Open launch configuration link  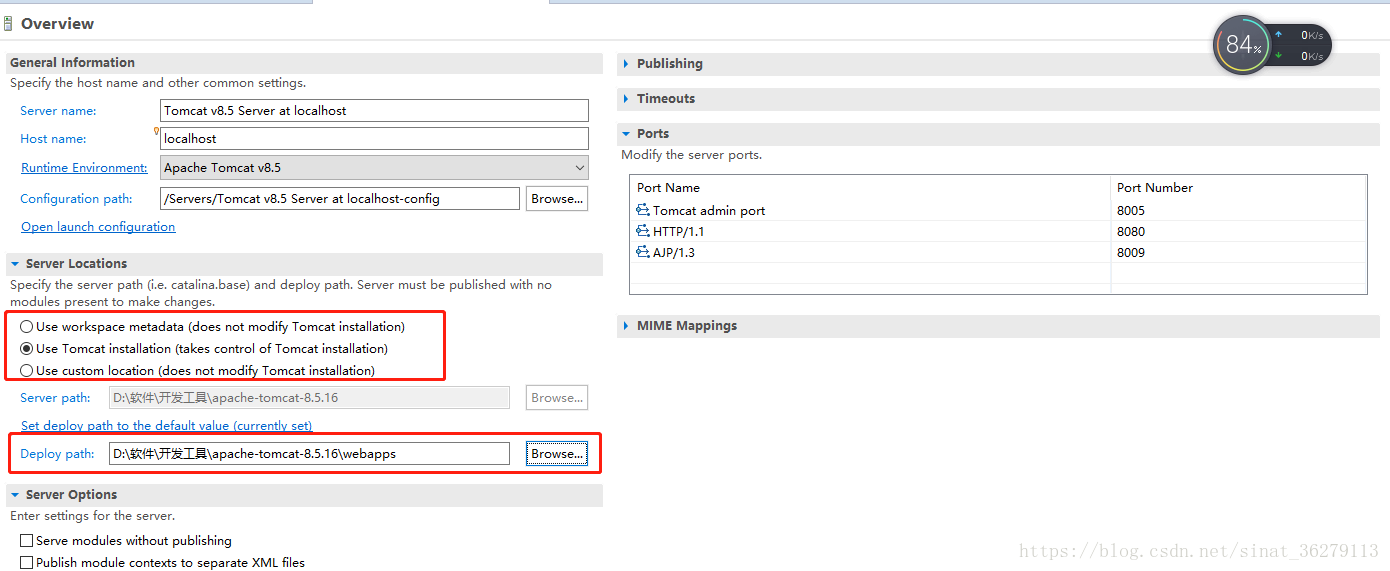point(98,227)
